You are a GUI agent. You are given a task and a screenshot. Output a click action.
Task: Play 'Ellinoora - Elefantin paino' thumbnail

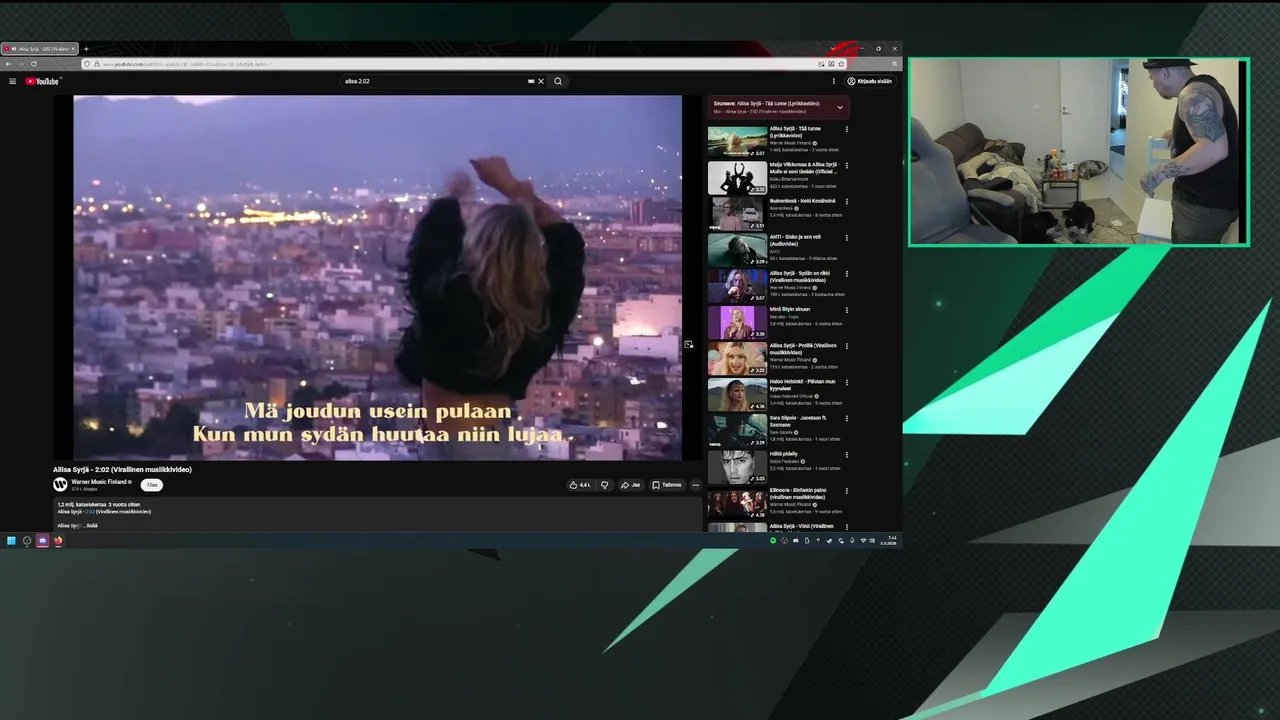tap(737, 503)
